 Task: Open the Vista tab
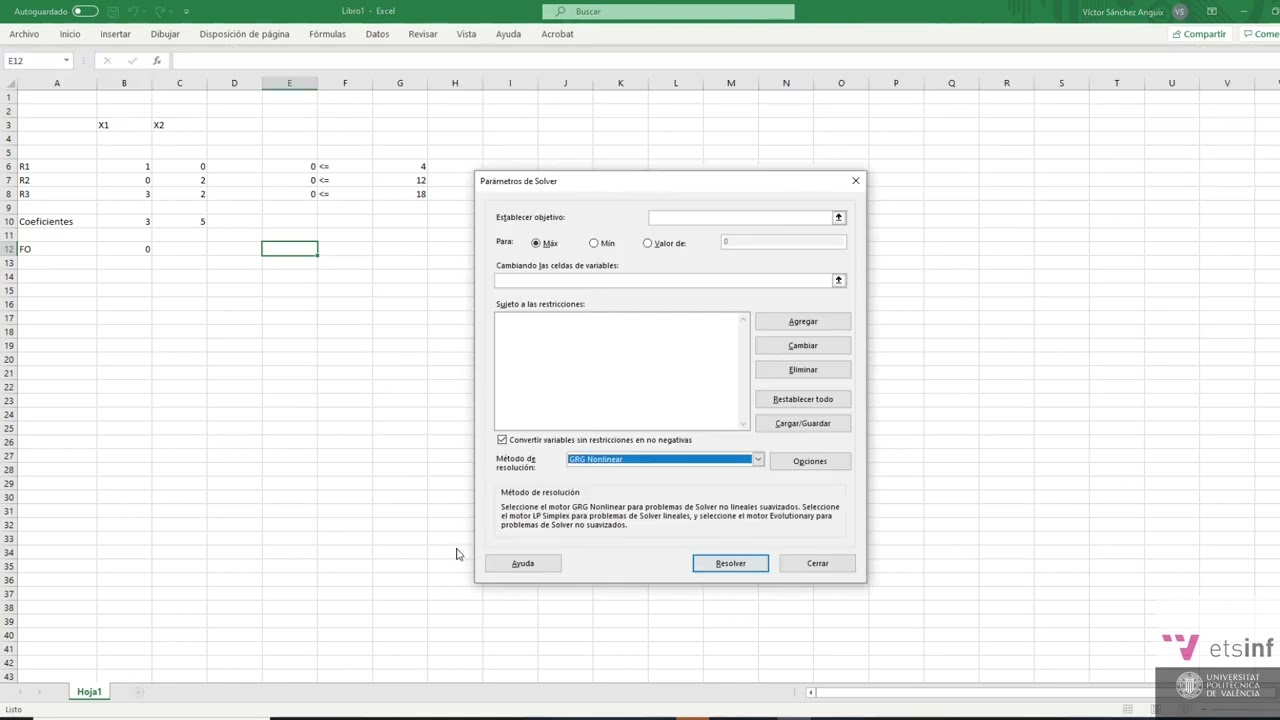pyautogui.click(x=466, y=34)
